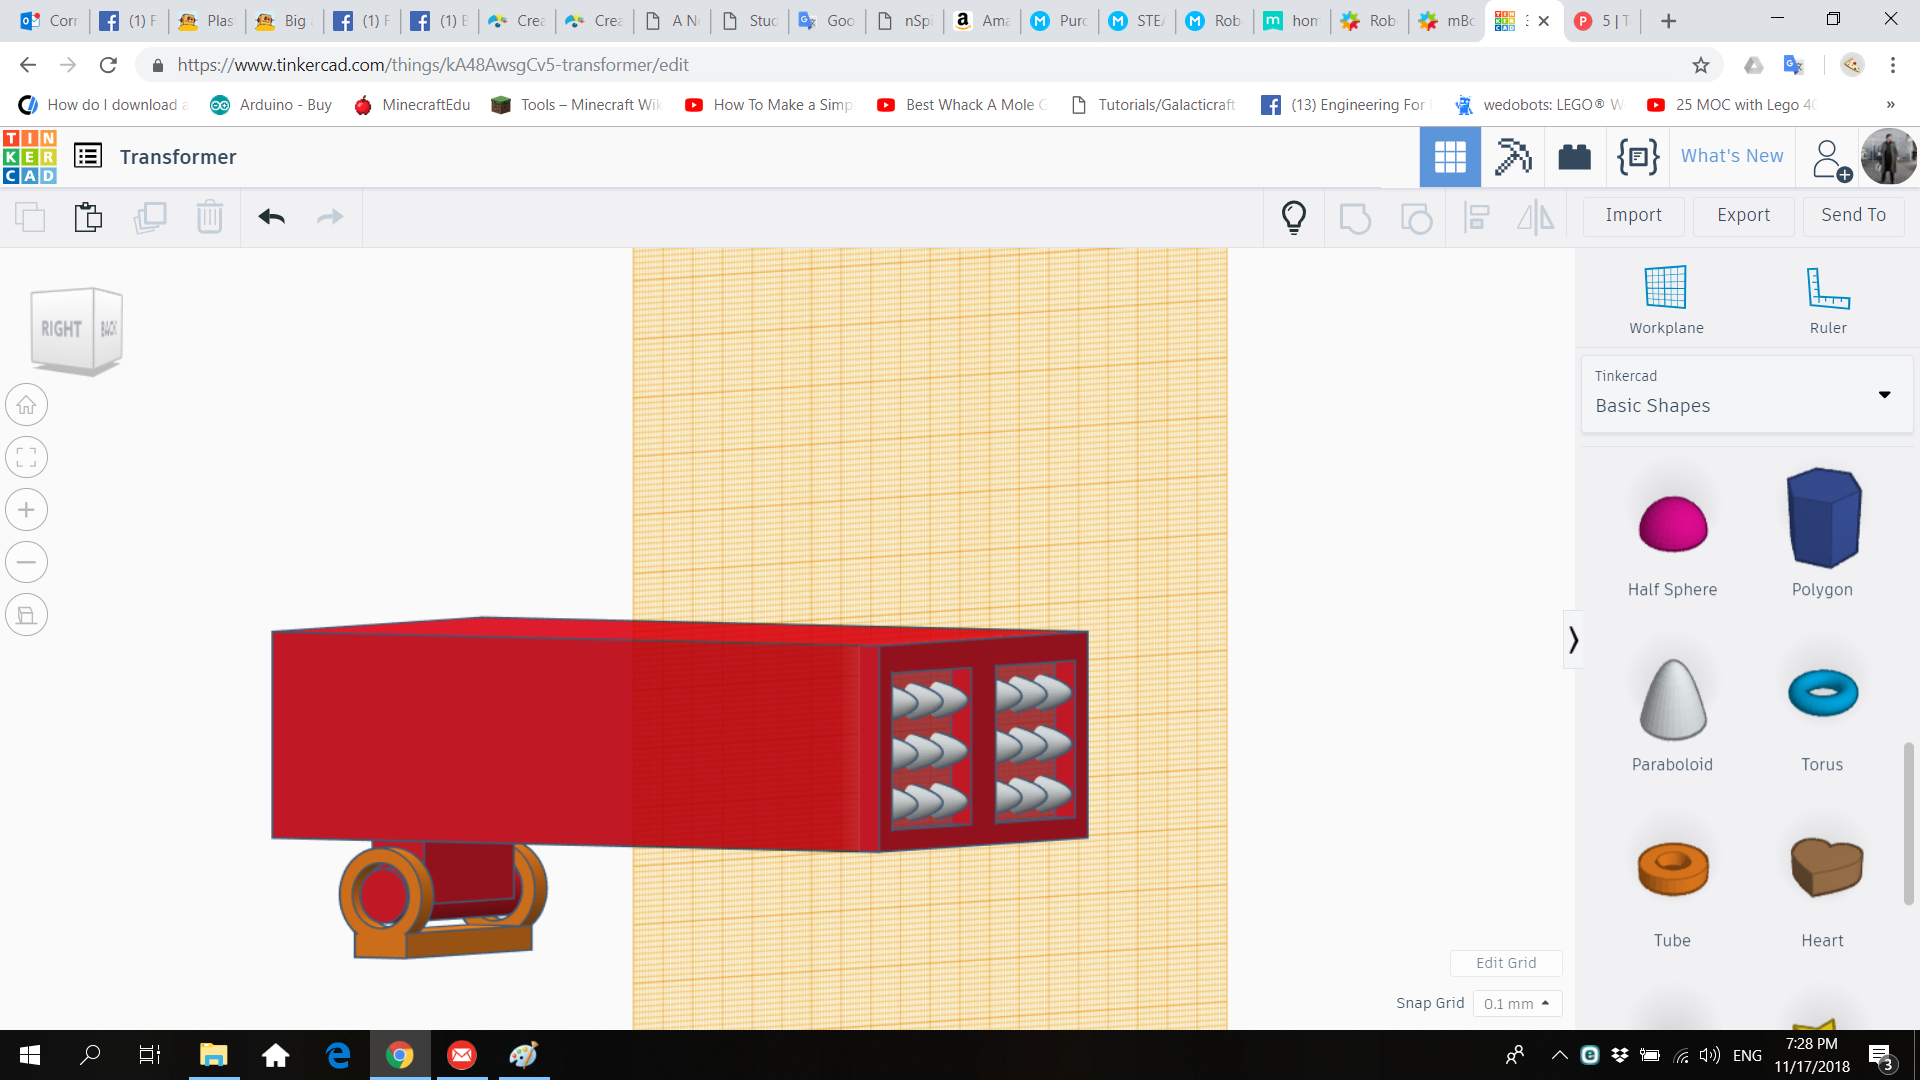Click the home view button
The image size is (1920, 1080).
(27, 405)
